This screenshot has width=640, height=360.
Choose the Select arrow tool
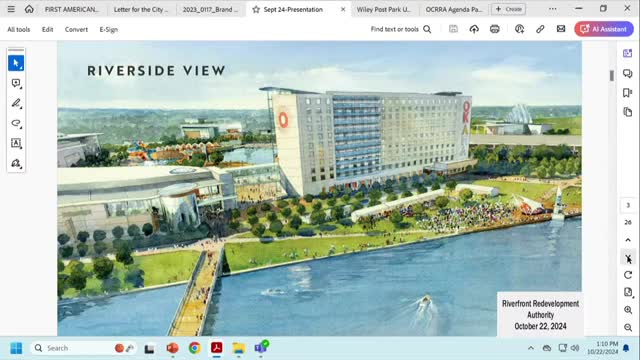(16, 63)
